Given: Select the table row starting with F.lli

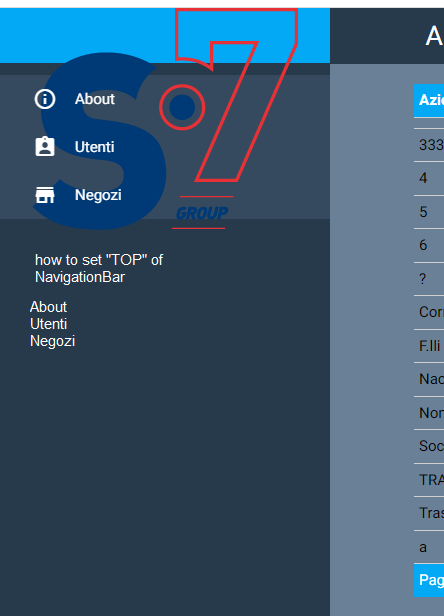Looking at the screenshot, I should [429, 346].
